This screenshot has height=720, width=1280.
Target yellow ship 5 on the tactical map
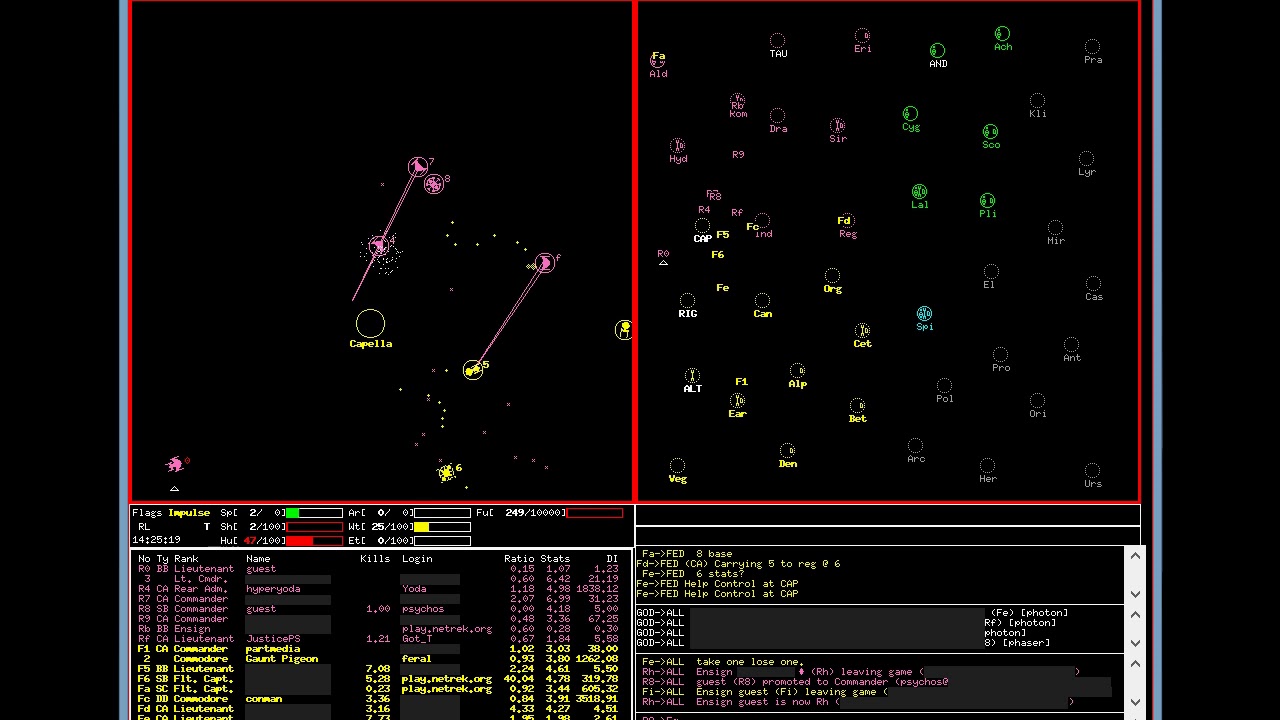[473, 370]
